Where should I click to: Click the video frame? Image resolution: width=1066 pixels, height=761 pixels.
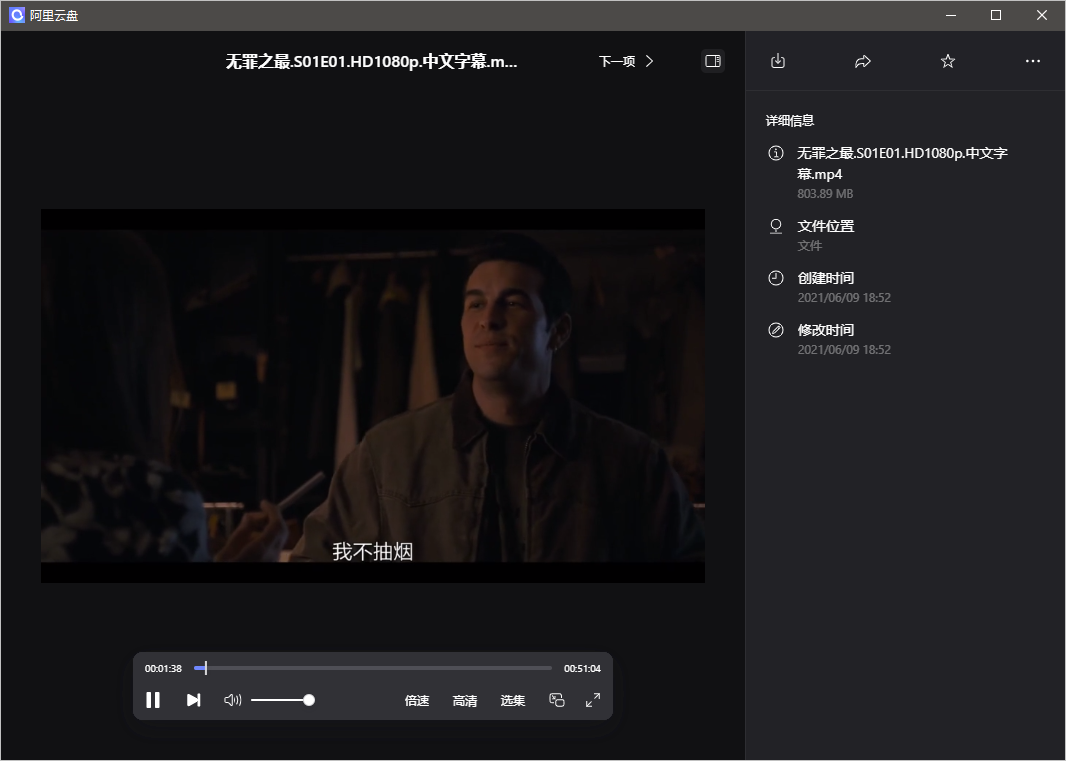[x=373, y=396]
